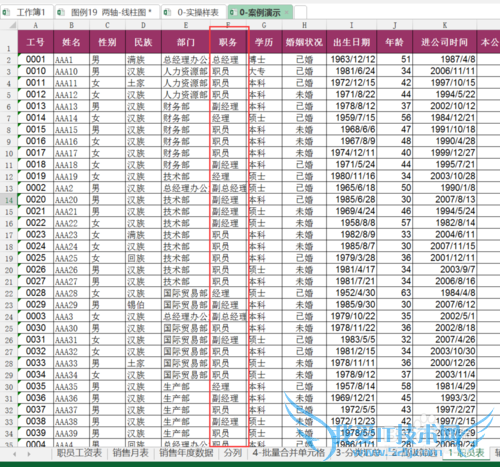Open the 销售月表 sheet tab
Image resolution: width=500 pixels, height=467 pixels.
130,453
